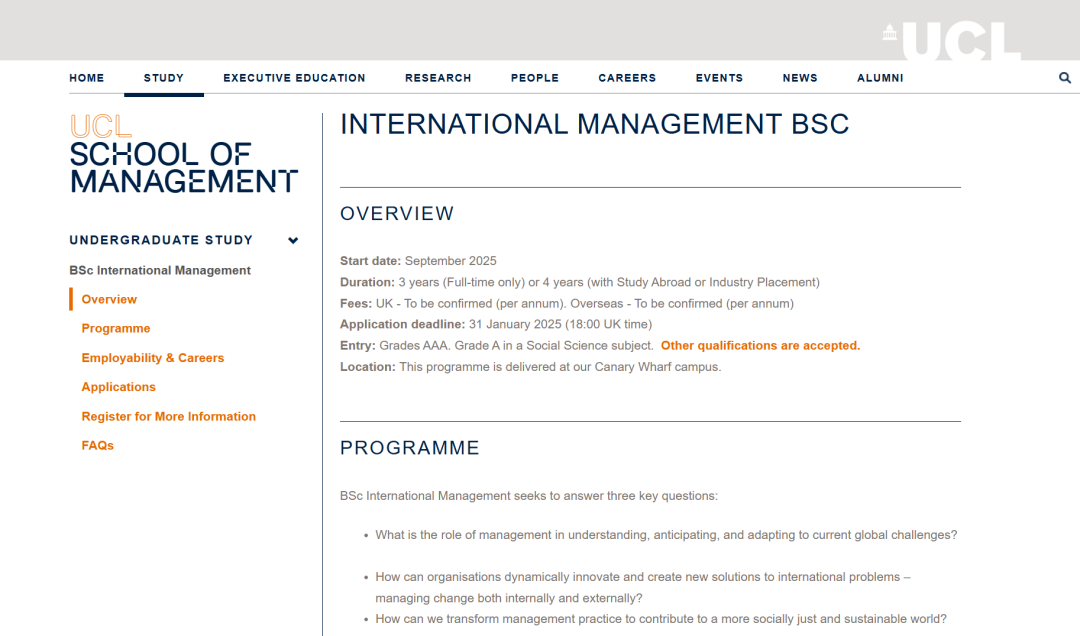The height and width of the screenshot is (636, 1080).
Task: Click the UCL logo in the header
Action: click(x=951, y=41)
